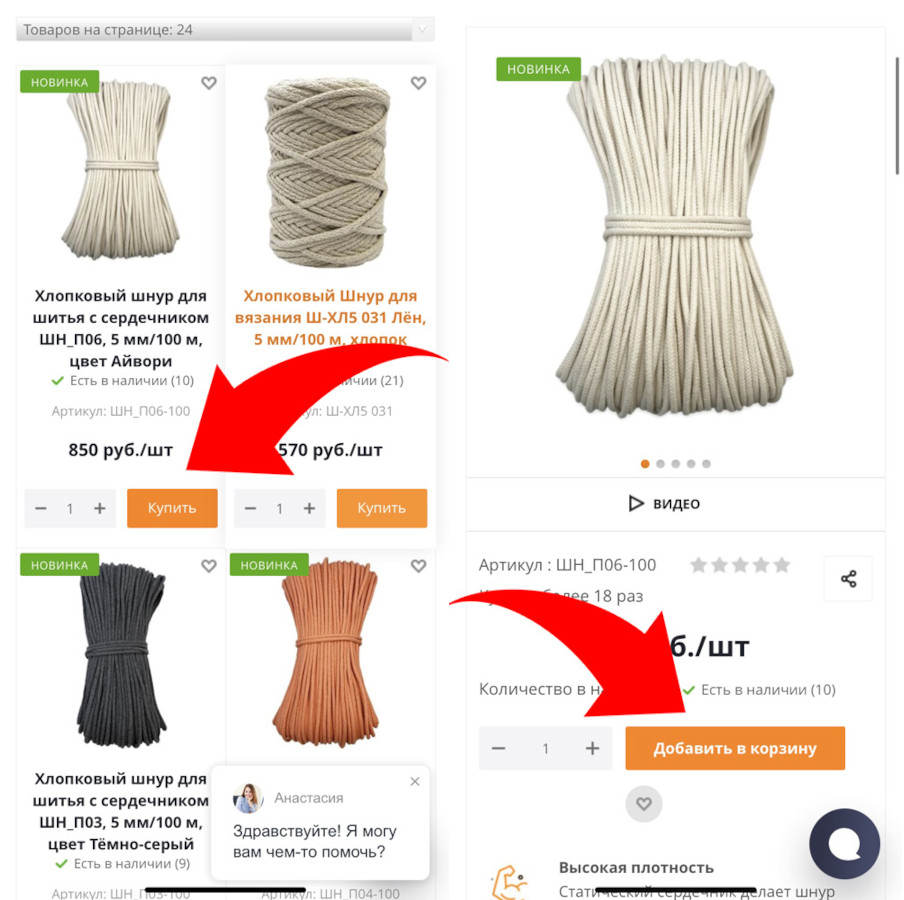Image resolution: width=904 pixels, height=900 pixels.
Task: Expand 'Товаров на странице: 24' dropdown
Action: [x=225, y=29]
